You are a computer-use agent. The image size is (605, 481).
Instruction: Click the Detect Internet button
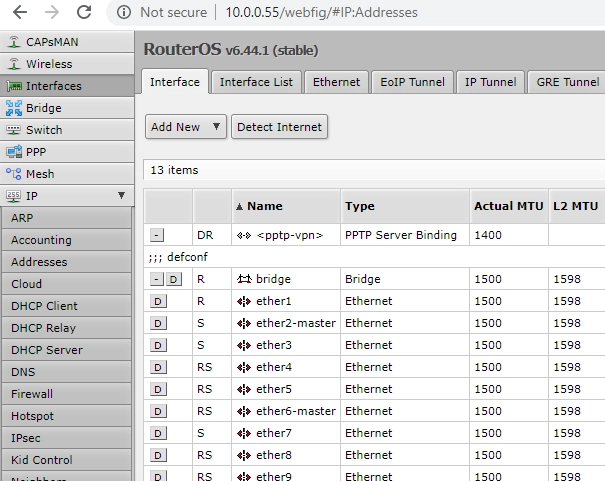279,127
